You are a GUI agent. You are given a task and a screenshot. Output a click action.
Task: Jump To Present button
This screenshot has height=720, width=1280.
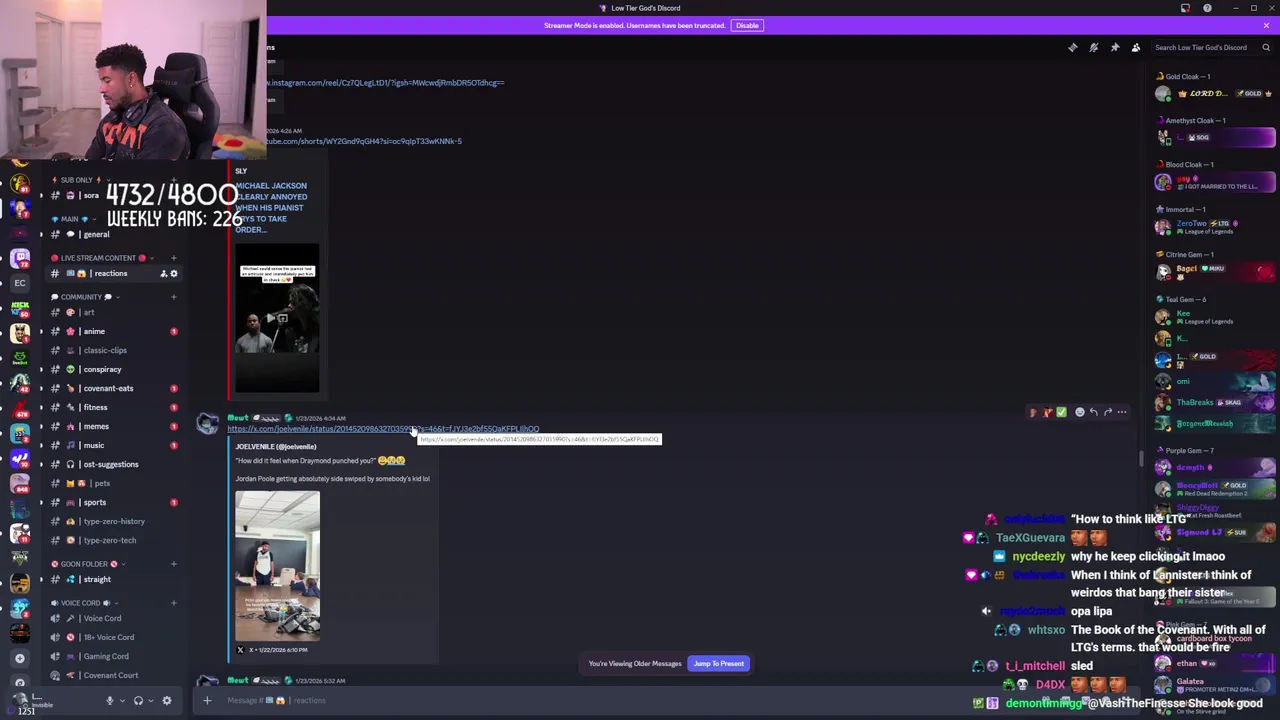click(x=719, y=664)
